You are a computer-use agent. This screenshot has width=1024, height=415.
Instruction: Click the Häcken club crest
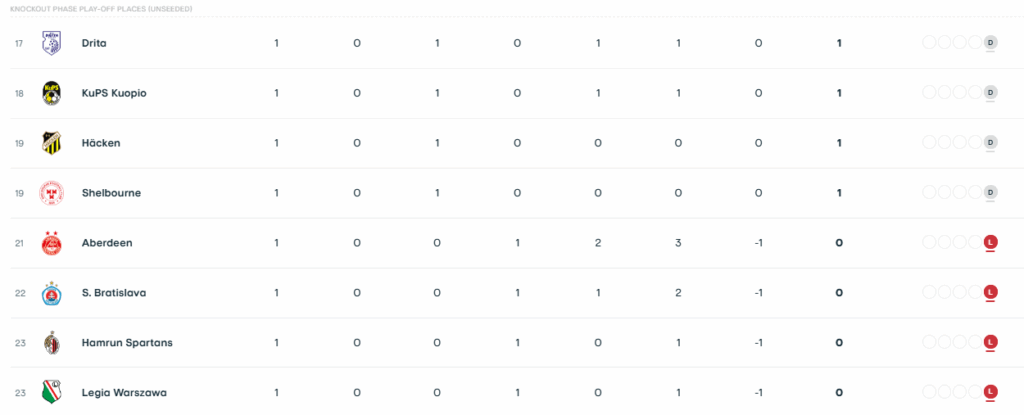[x=51, y=143]
